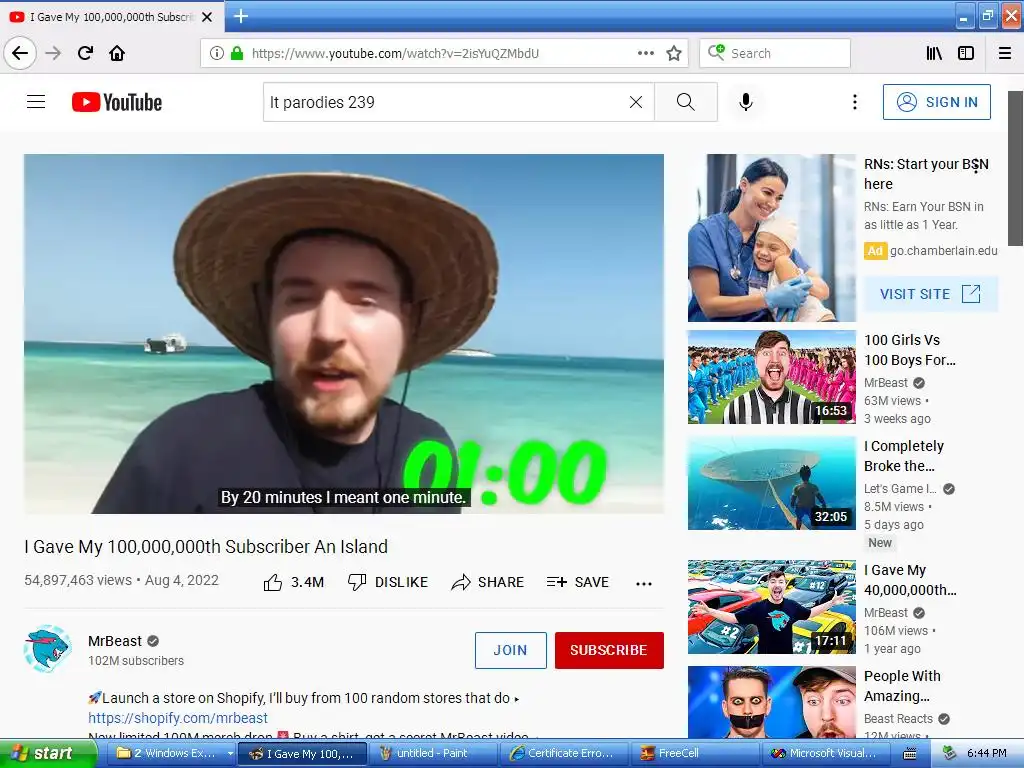Open YouTube guide hamburger menu
1024x768 pixels.
tap(36, 102)
